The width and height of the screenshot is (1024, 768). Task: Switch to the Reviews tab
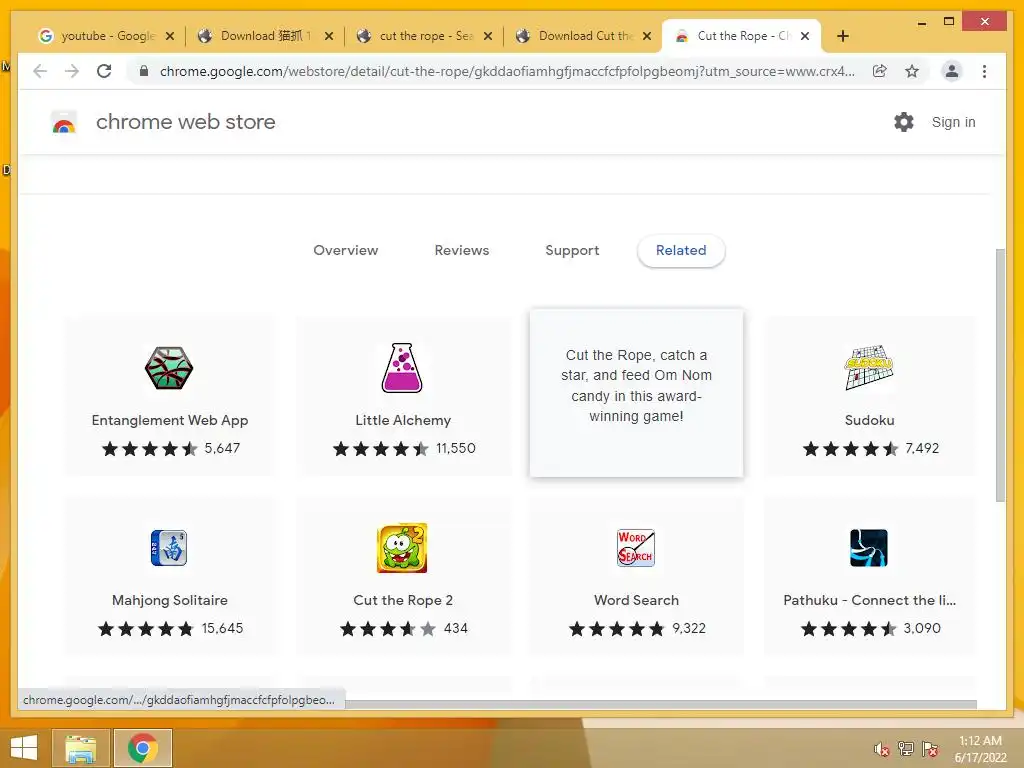tap(462, 250)
